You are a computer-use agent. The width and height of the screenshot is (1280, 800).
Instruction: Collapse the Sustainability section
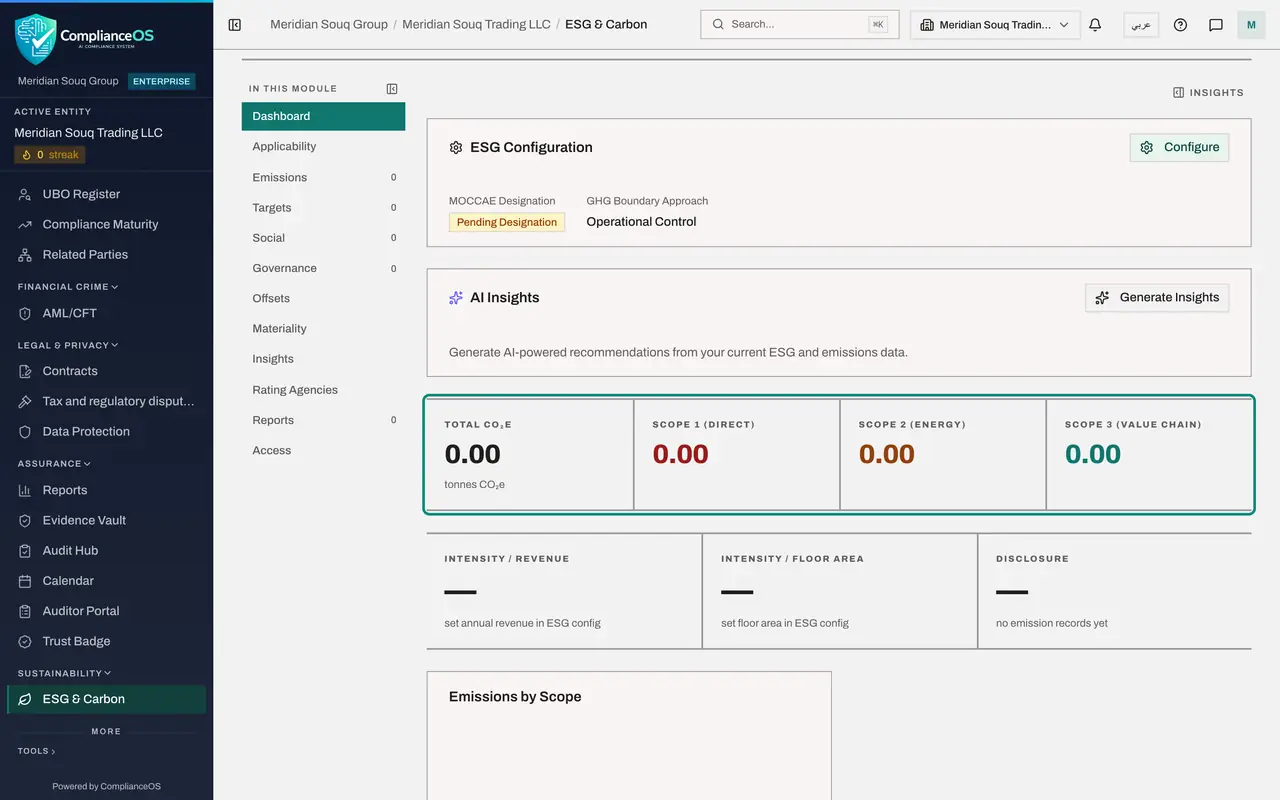(x=64, y=673)
